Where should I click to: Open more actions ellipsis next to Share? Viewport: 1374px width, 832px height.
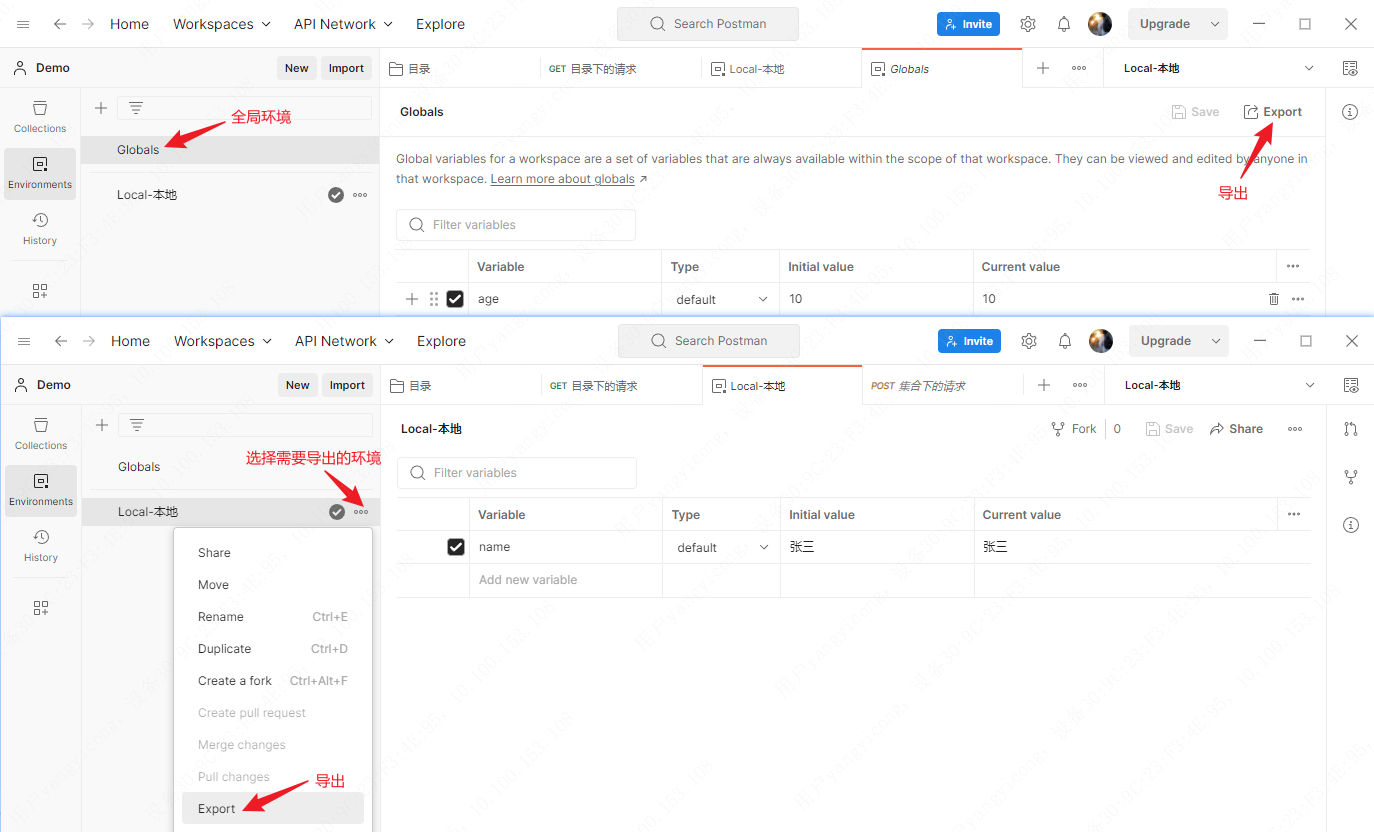(1295, 429)
